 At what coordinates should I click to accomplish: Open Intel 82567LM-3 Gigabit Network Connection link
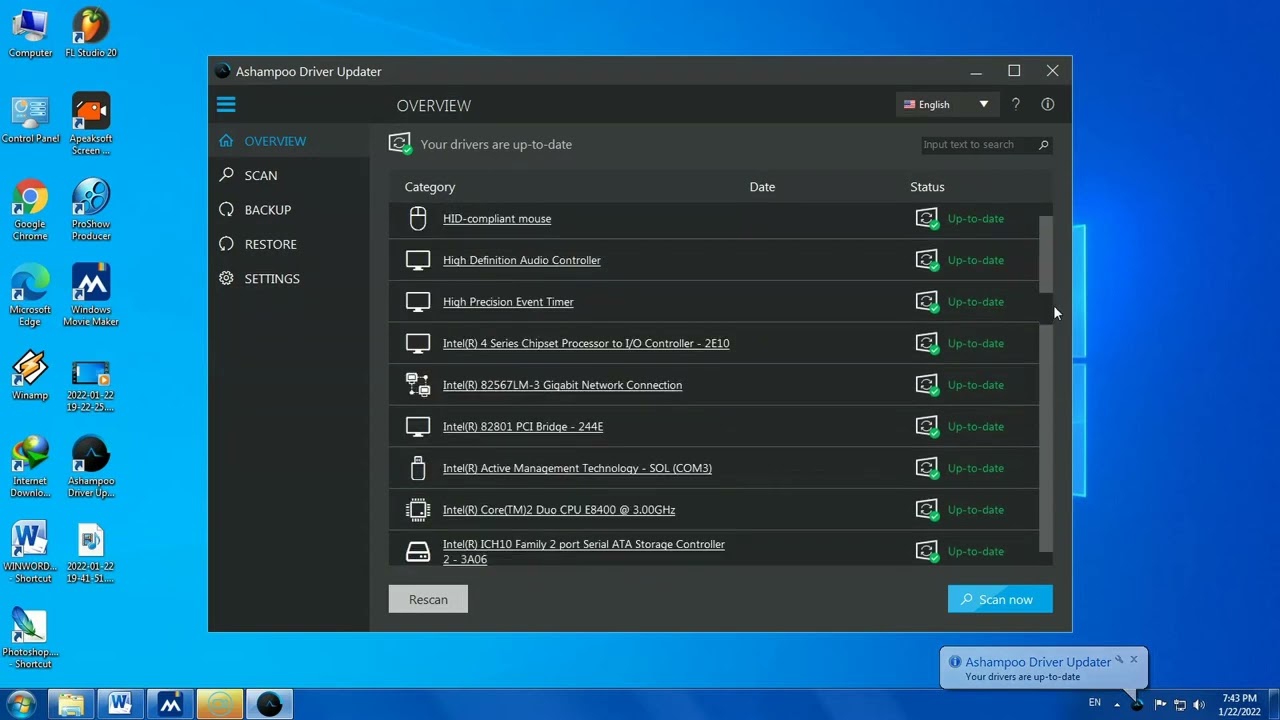click(562, 385)
